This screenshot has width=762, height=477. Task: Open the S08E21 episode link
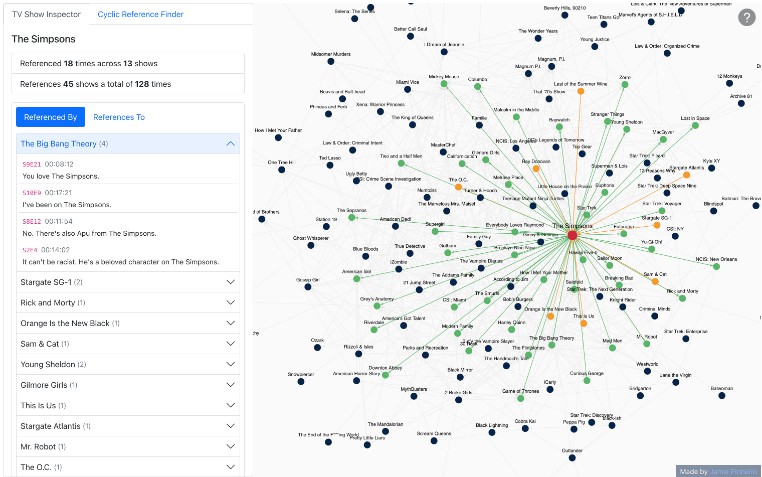tap(32, 163)
